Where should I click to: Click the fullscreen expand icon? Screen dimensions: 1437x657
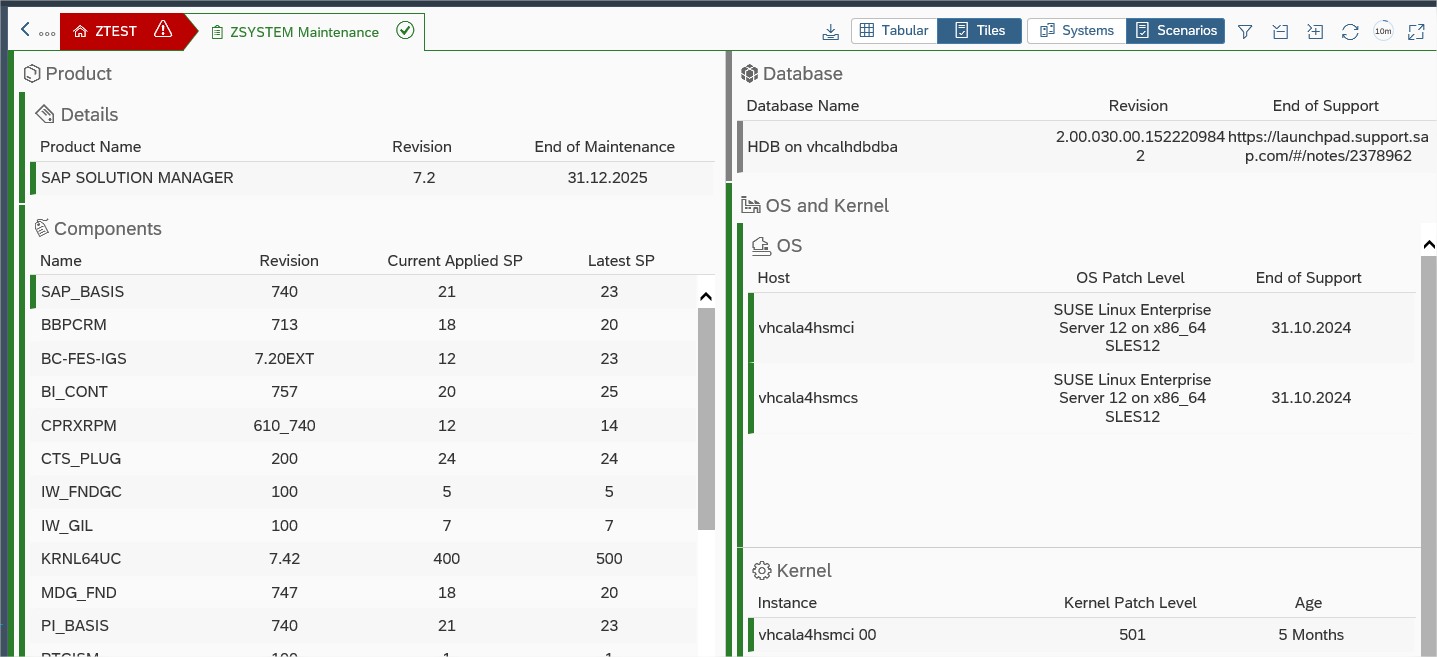click(x=1416, y=32)
